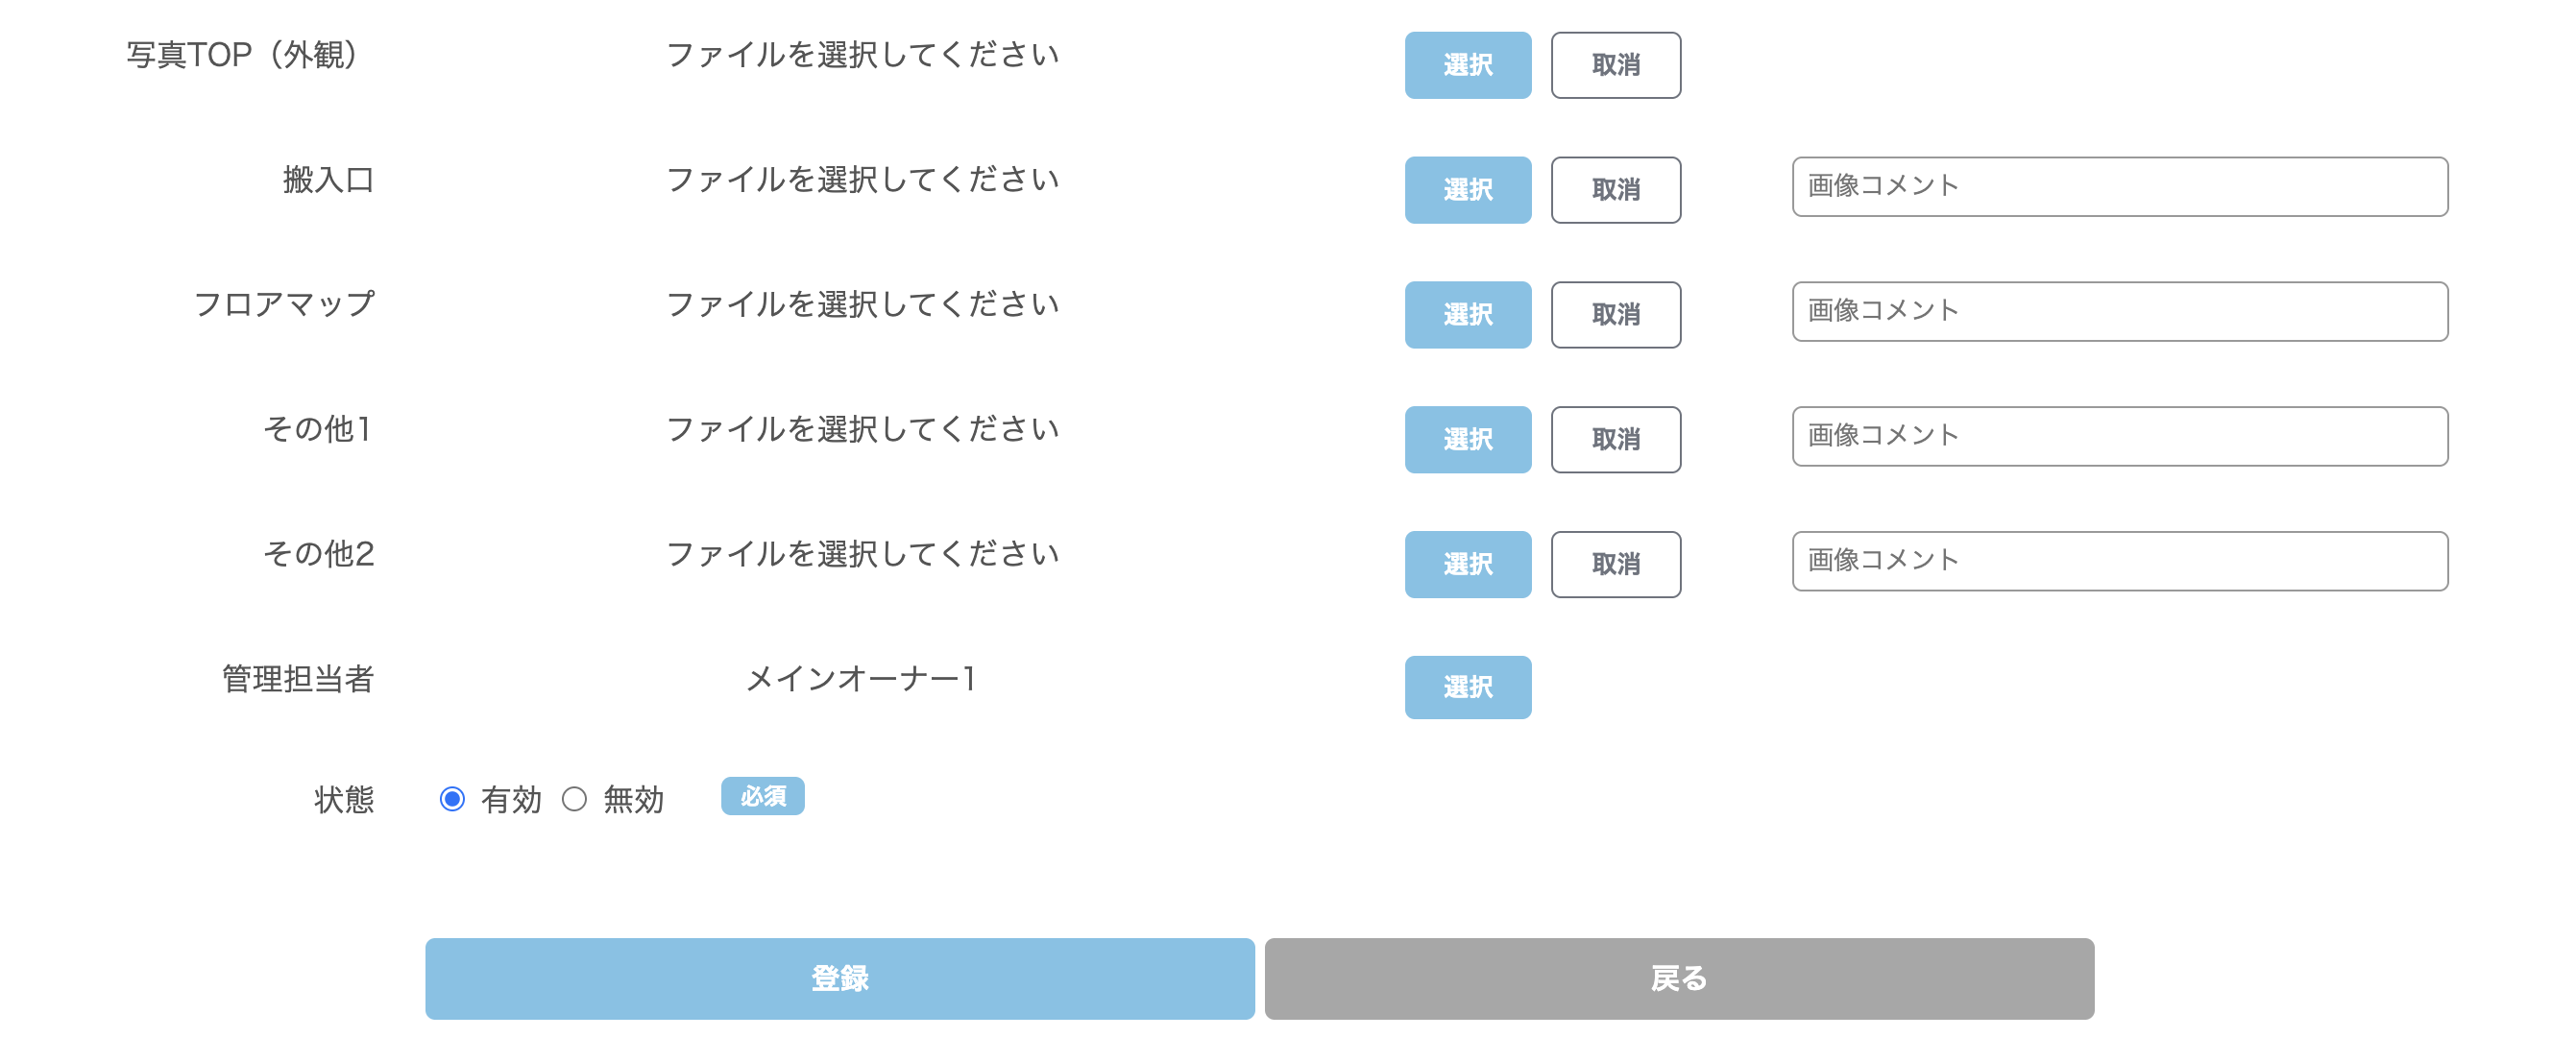Go back using the 戻る button
This screenshot has width=2576, height=1062.
(1678, 979)
